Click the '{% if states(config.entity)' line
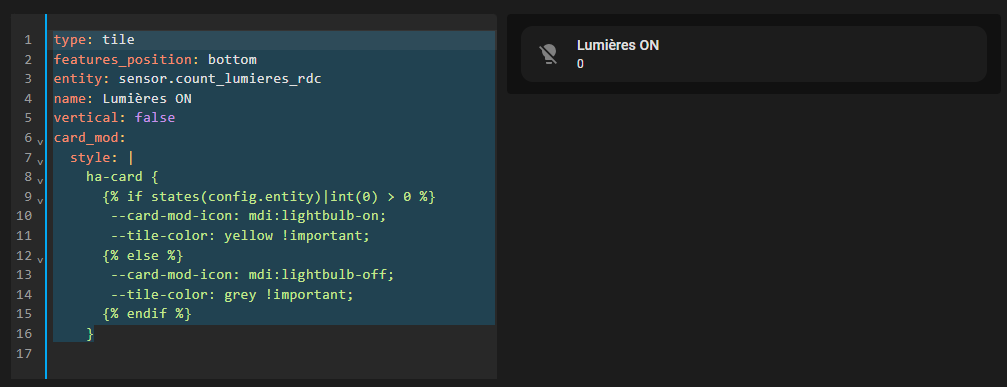The height and width of the screenshot is (387, 1007). pos(269,196)
